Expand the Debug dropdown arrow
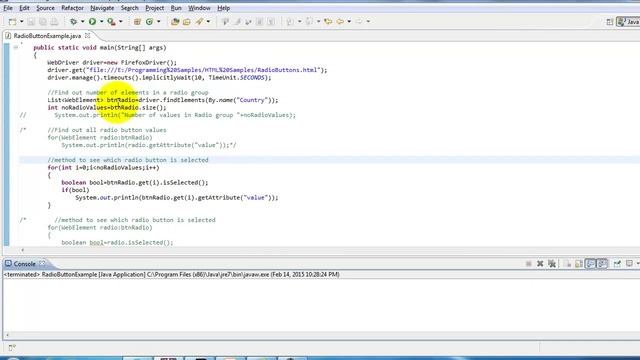The image size is (640, 360). (82, 22)
